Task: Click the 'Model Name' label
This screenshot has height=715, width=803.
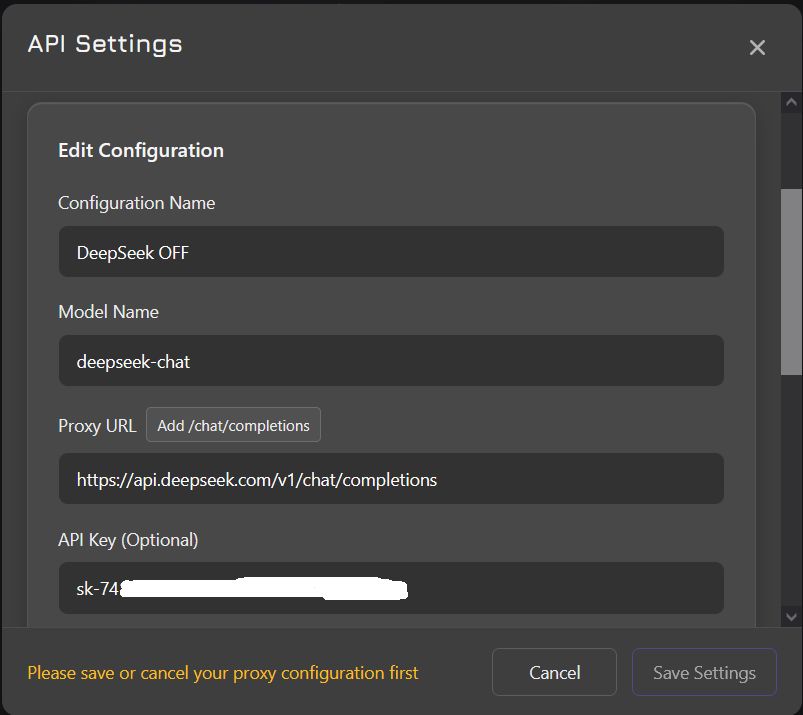Action: (x=108, y=312)
